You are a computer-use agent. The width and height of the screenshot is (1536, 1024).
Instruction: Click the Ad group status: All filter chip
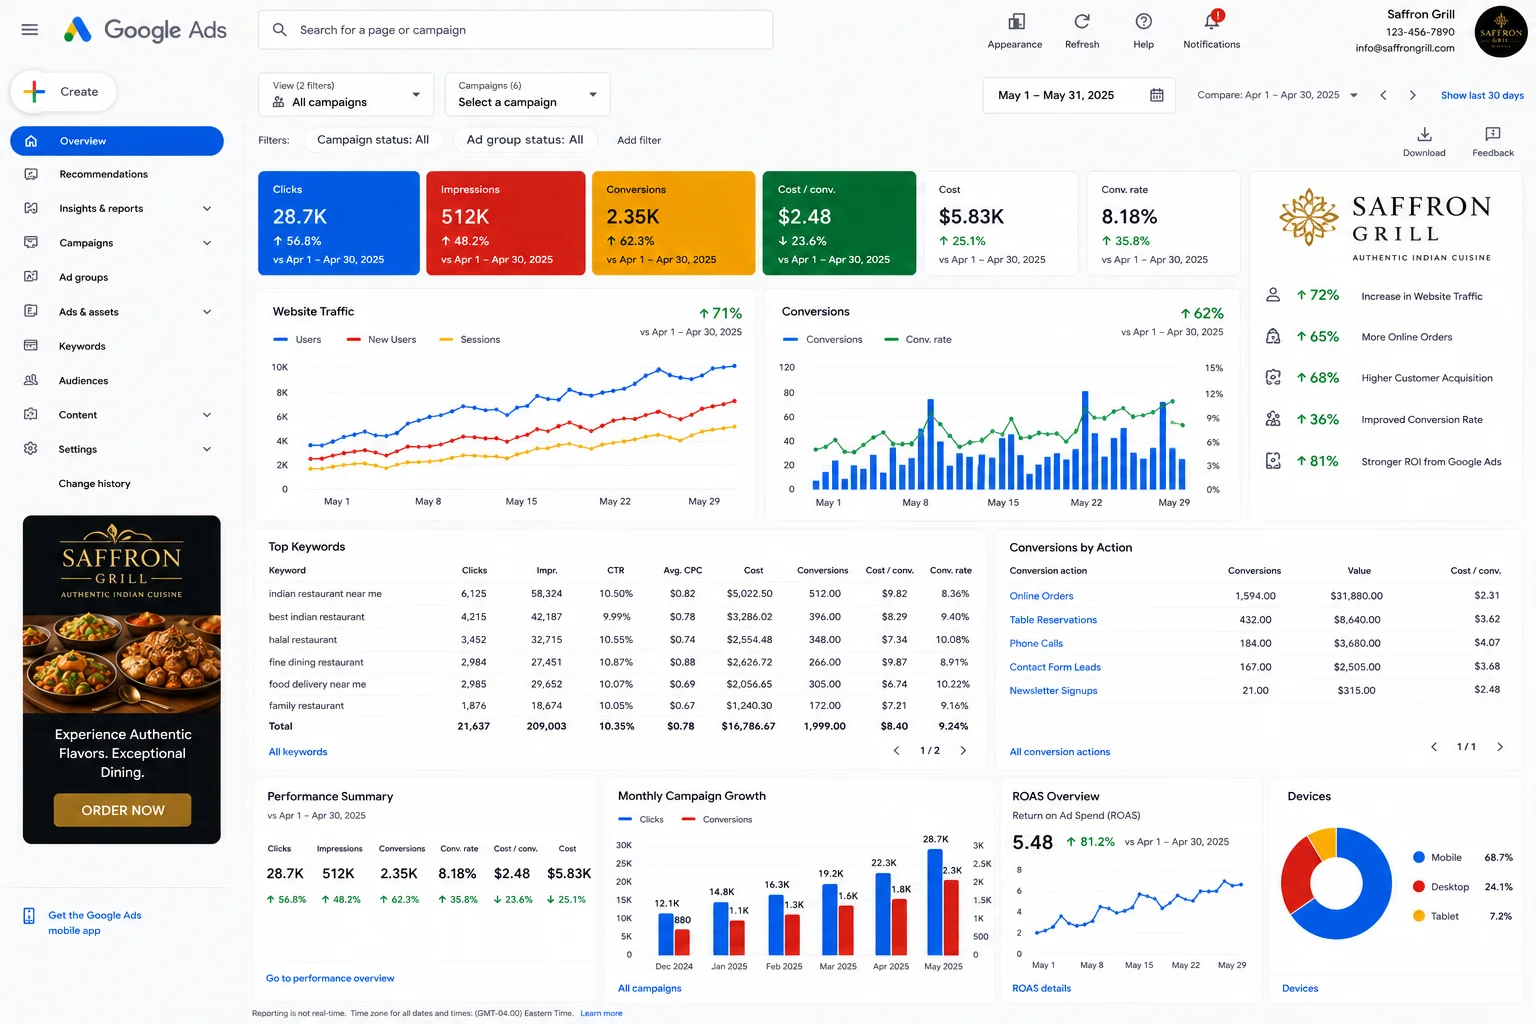(525, 140)
